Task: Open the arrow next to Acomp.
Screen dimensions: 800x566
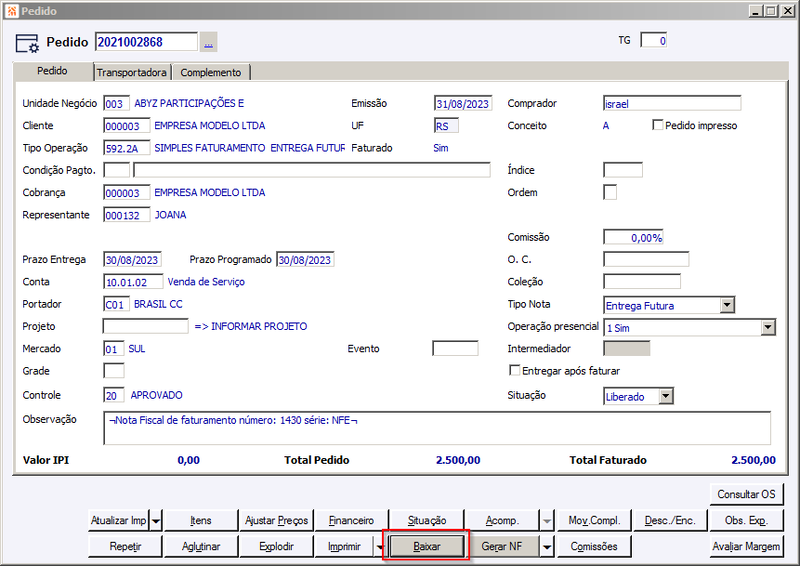Action: pyautogui.click(x=547, y=521)
